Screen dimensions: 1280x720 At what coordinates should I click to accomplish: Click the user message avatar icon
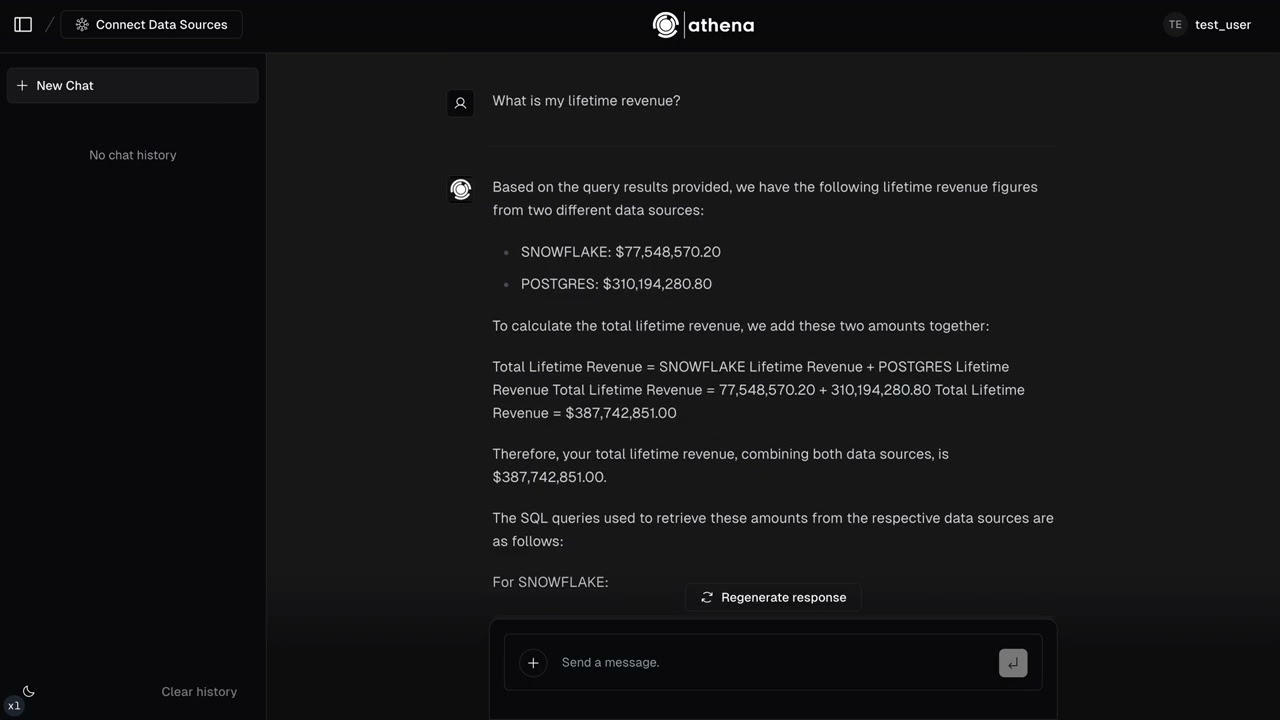(x=460, y=103)
